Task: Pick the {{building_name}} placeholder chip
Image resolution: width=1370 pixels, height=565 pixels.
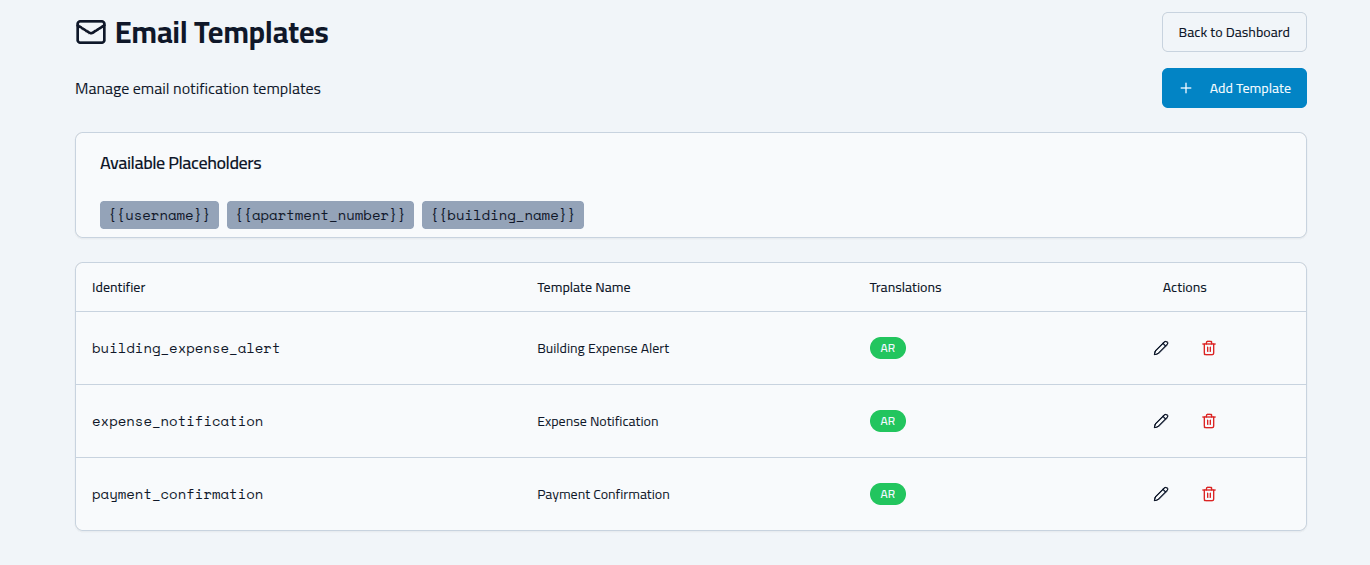Action: point(502,215)
